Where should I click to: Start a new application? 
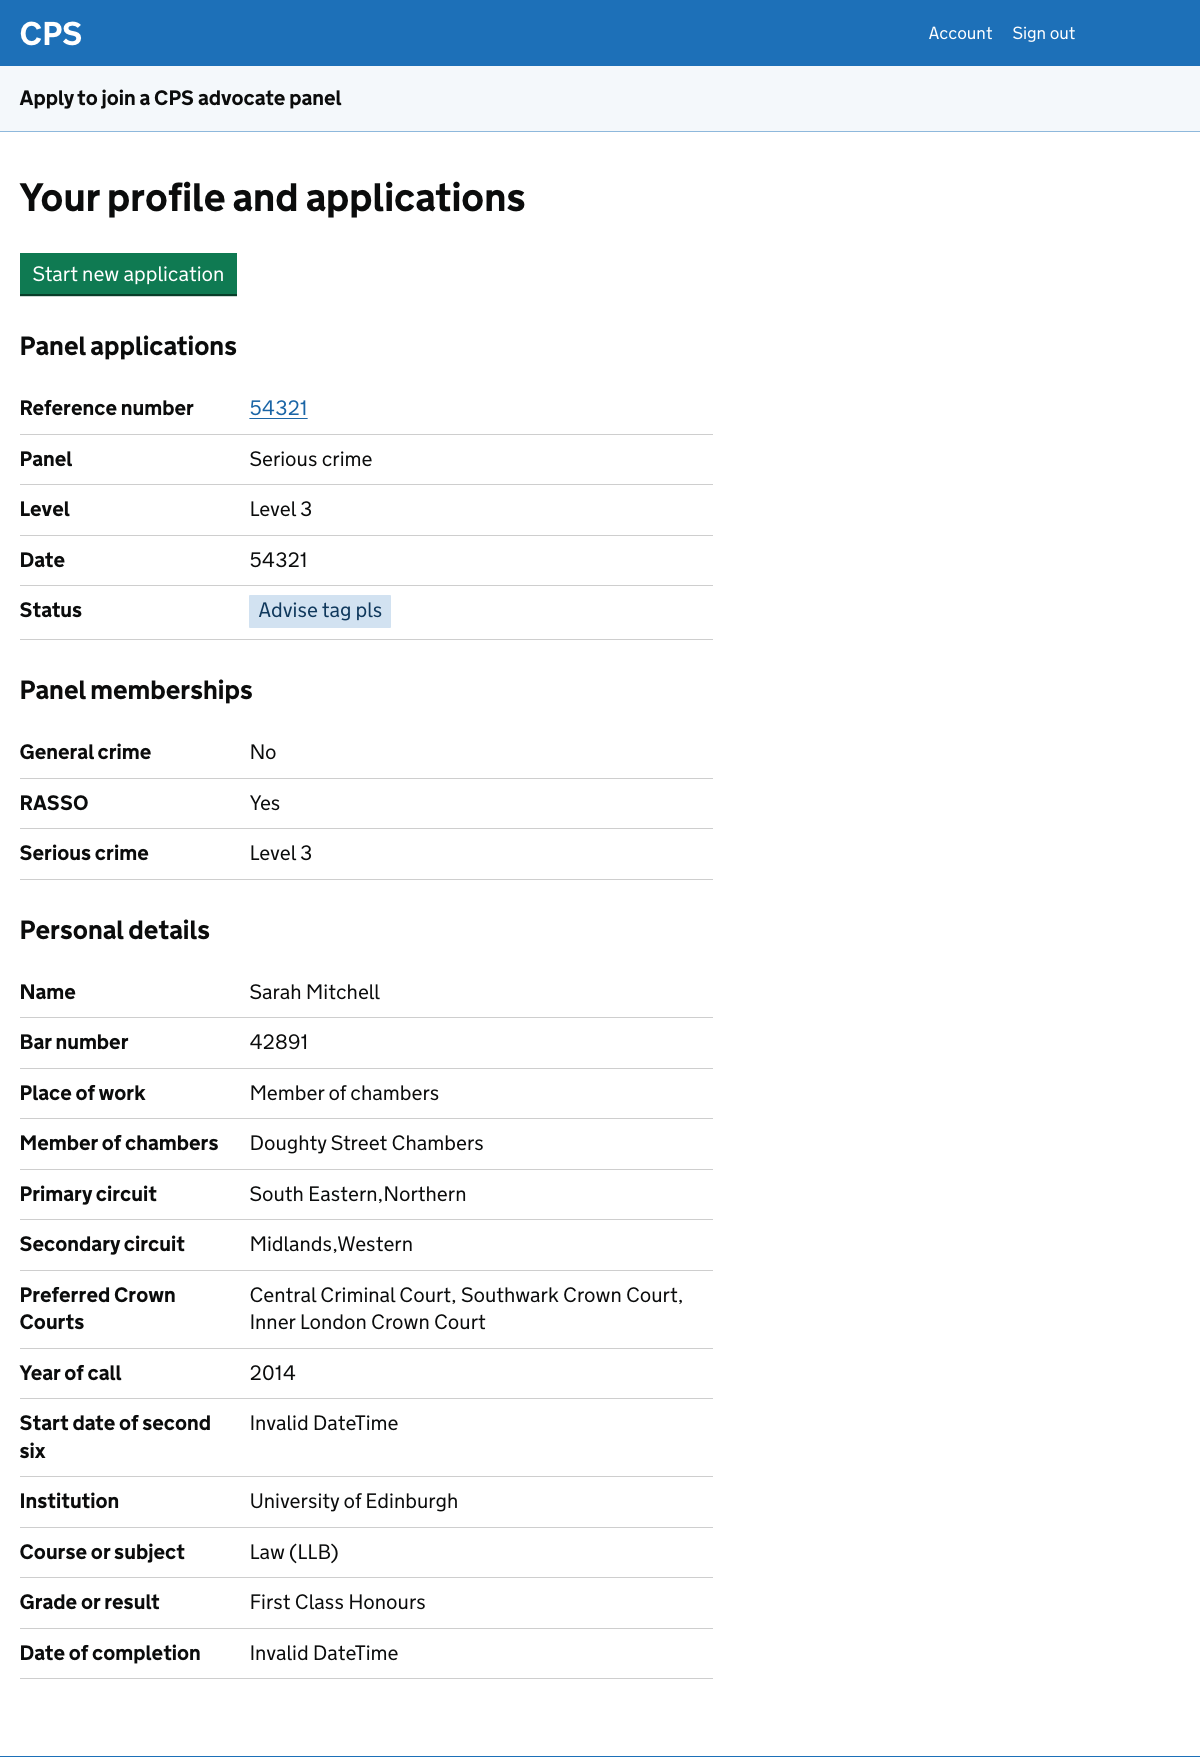(128, 274)
